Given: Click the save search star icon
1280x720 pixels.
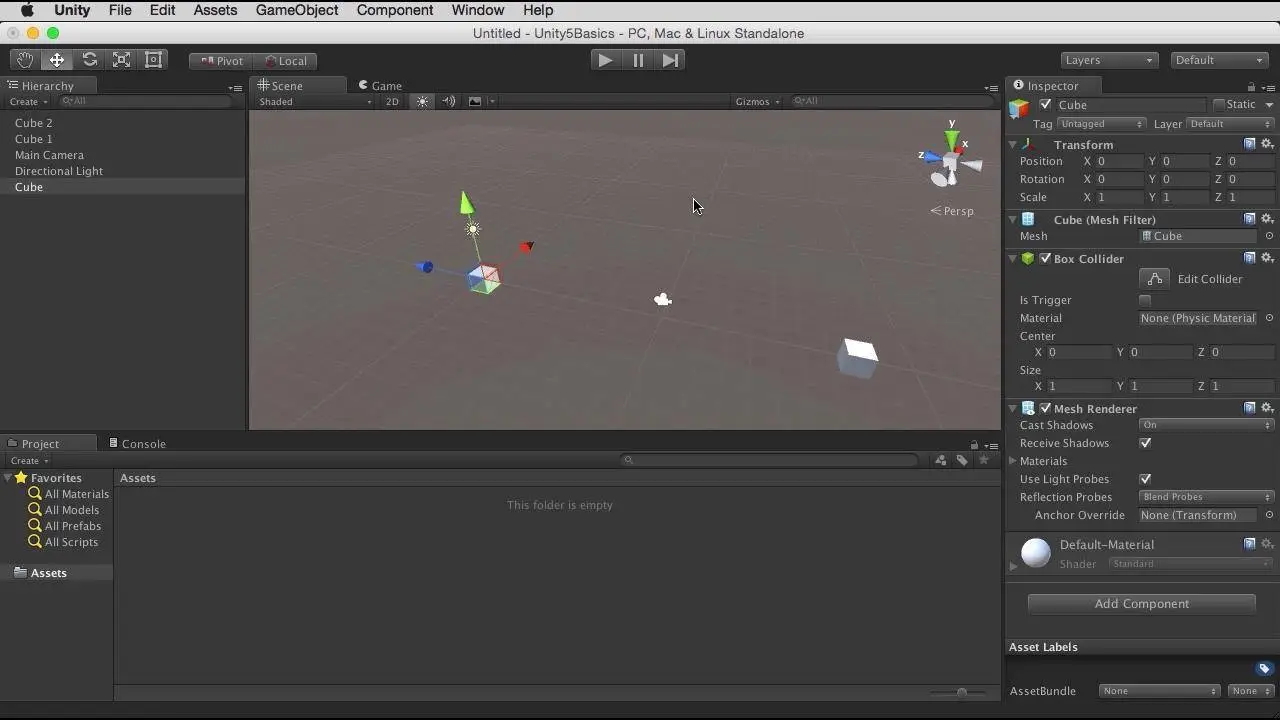Looking at the screenshot, I should pos(984,460).
